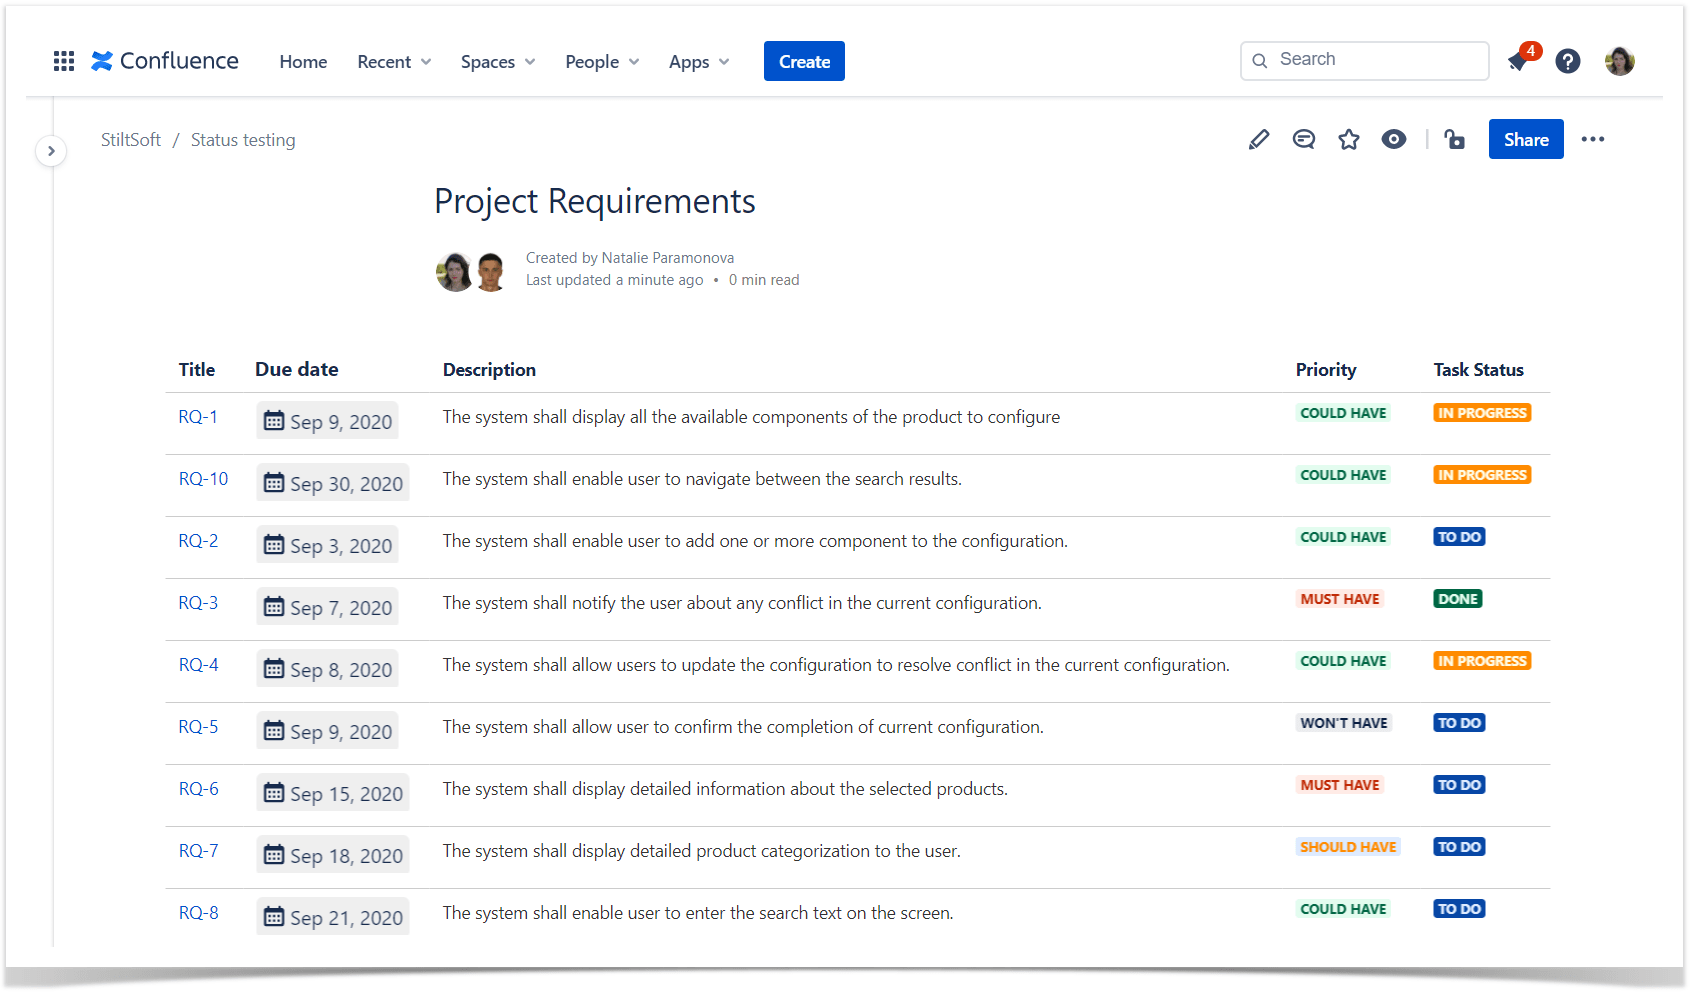Toggle watching this page eye icon
The height and width of the screenshot is (996, 1697).
[1394, 140]
